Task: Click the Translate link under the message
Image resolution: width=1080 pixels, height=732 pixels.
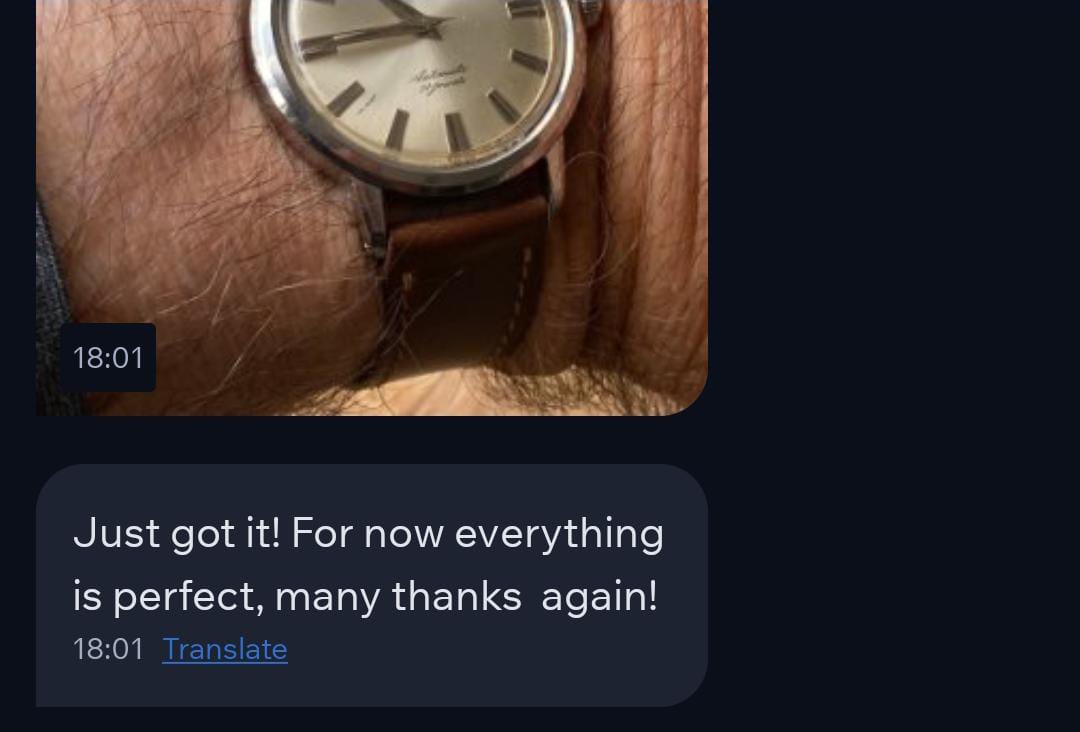Action: (225, 649)
